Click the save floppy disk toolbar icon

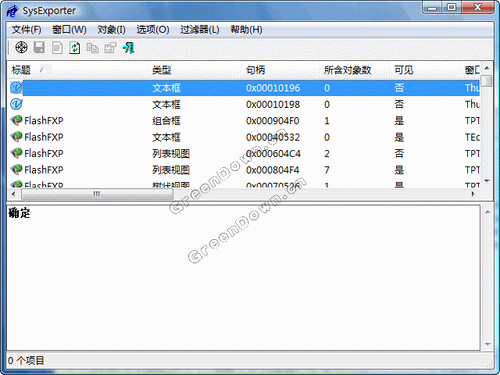(x=39, y=48)
